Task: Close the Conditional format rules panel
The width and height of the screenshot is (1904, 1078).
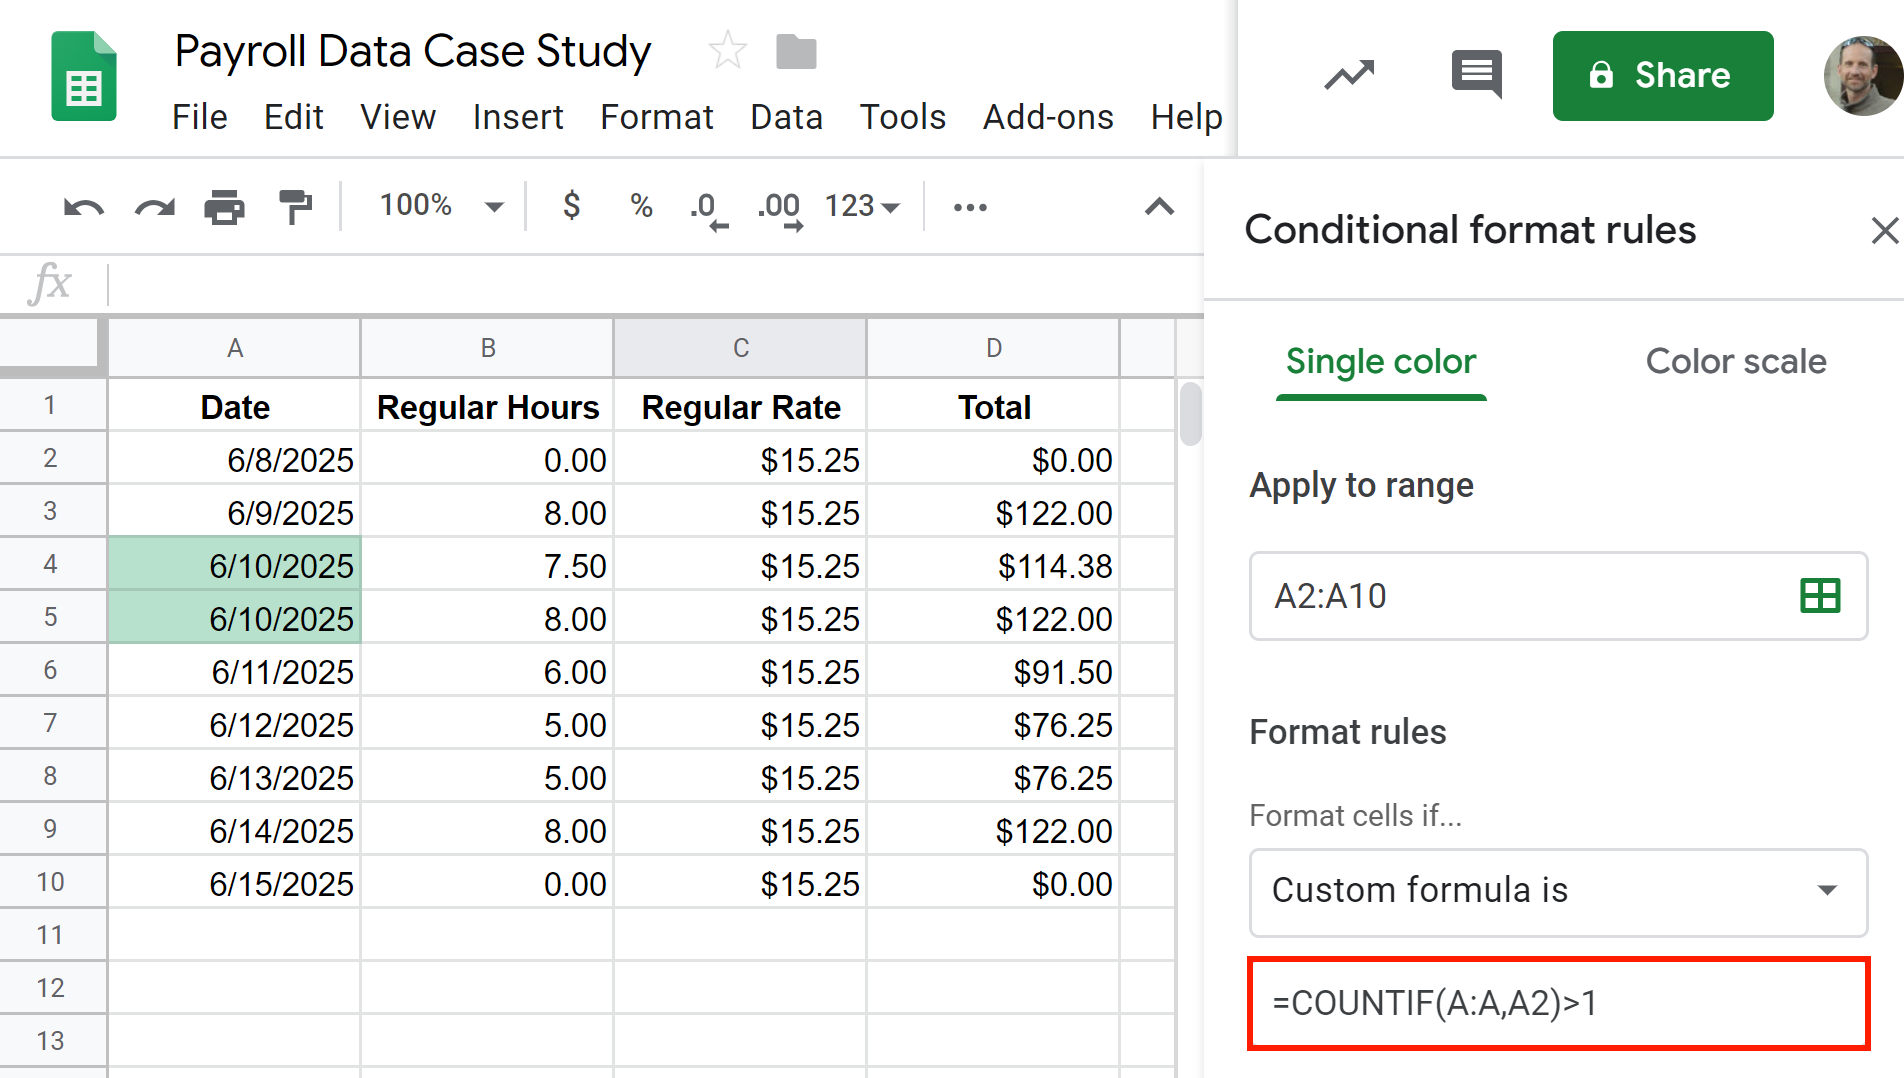Action: point(1884,230)
